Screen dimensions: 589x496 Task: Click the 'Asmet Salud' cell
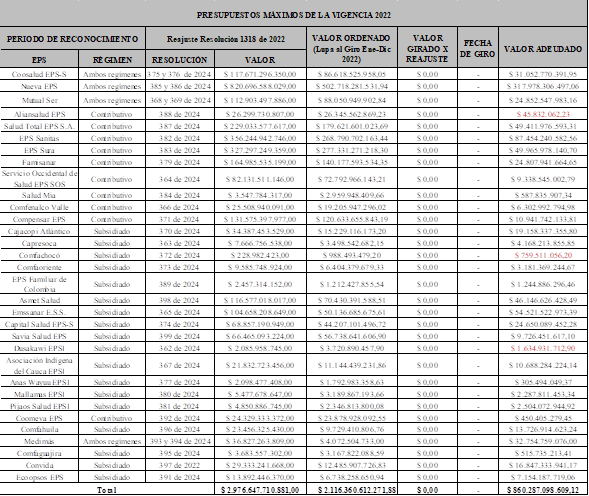click(39, 300)
